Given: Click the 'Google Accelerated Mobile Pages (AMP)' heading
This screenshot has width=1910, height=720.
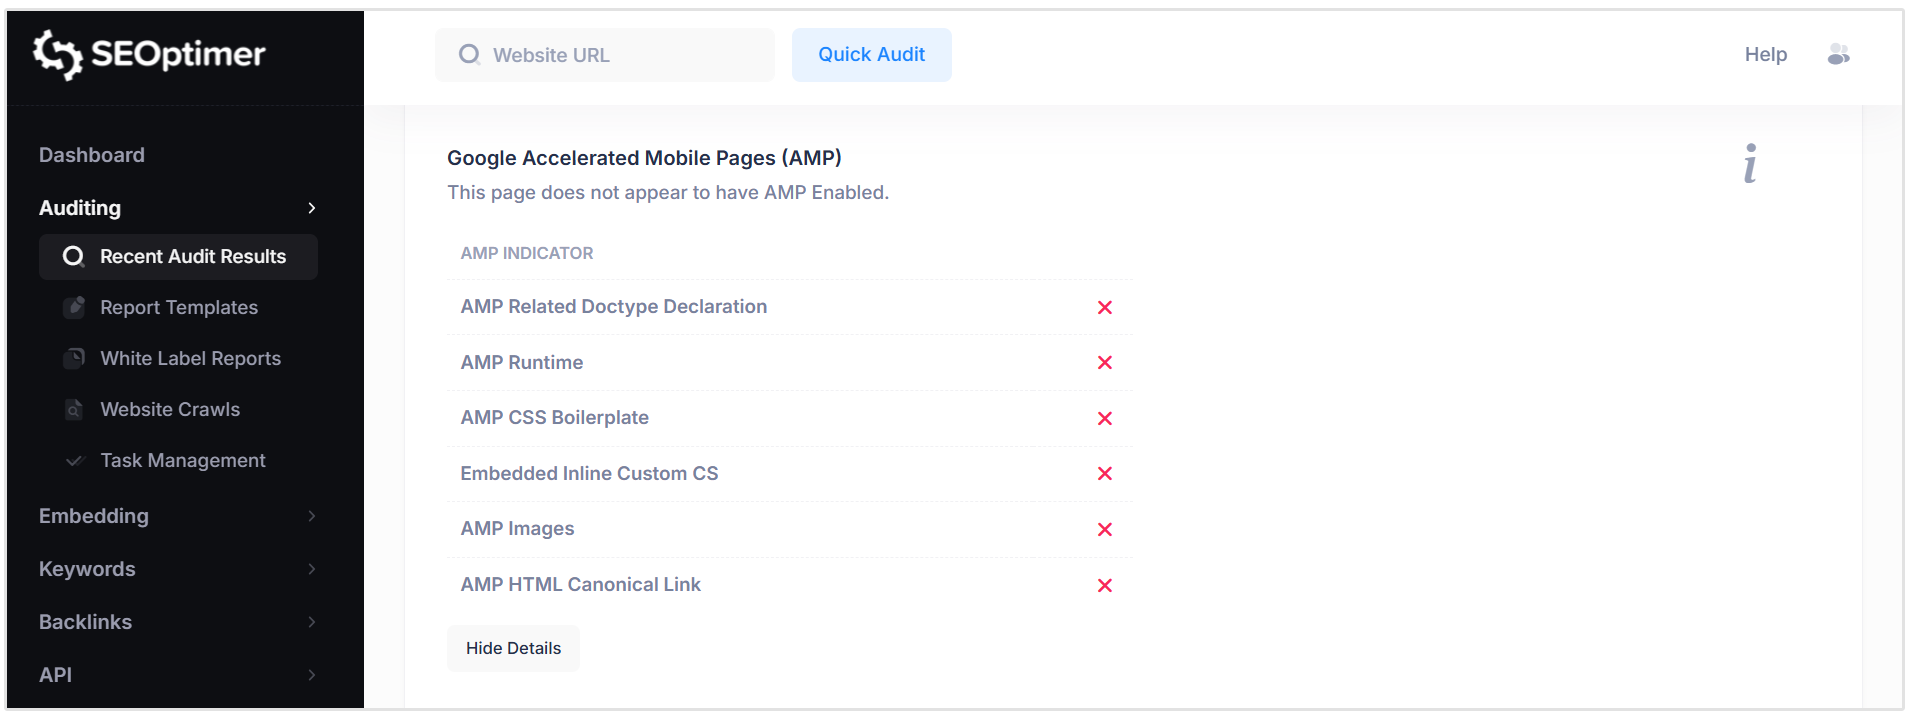Looking at the screenshot, I should coord(644,158).
